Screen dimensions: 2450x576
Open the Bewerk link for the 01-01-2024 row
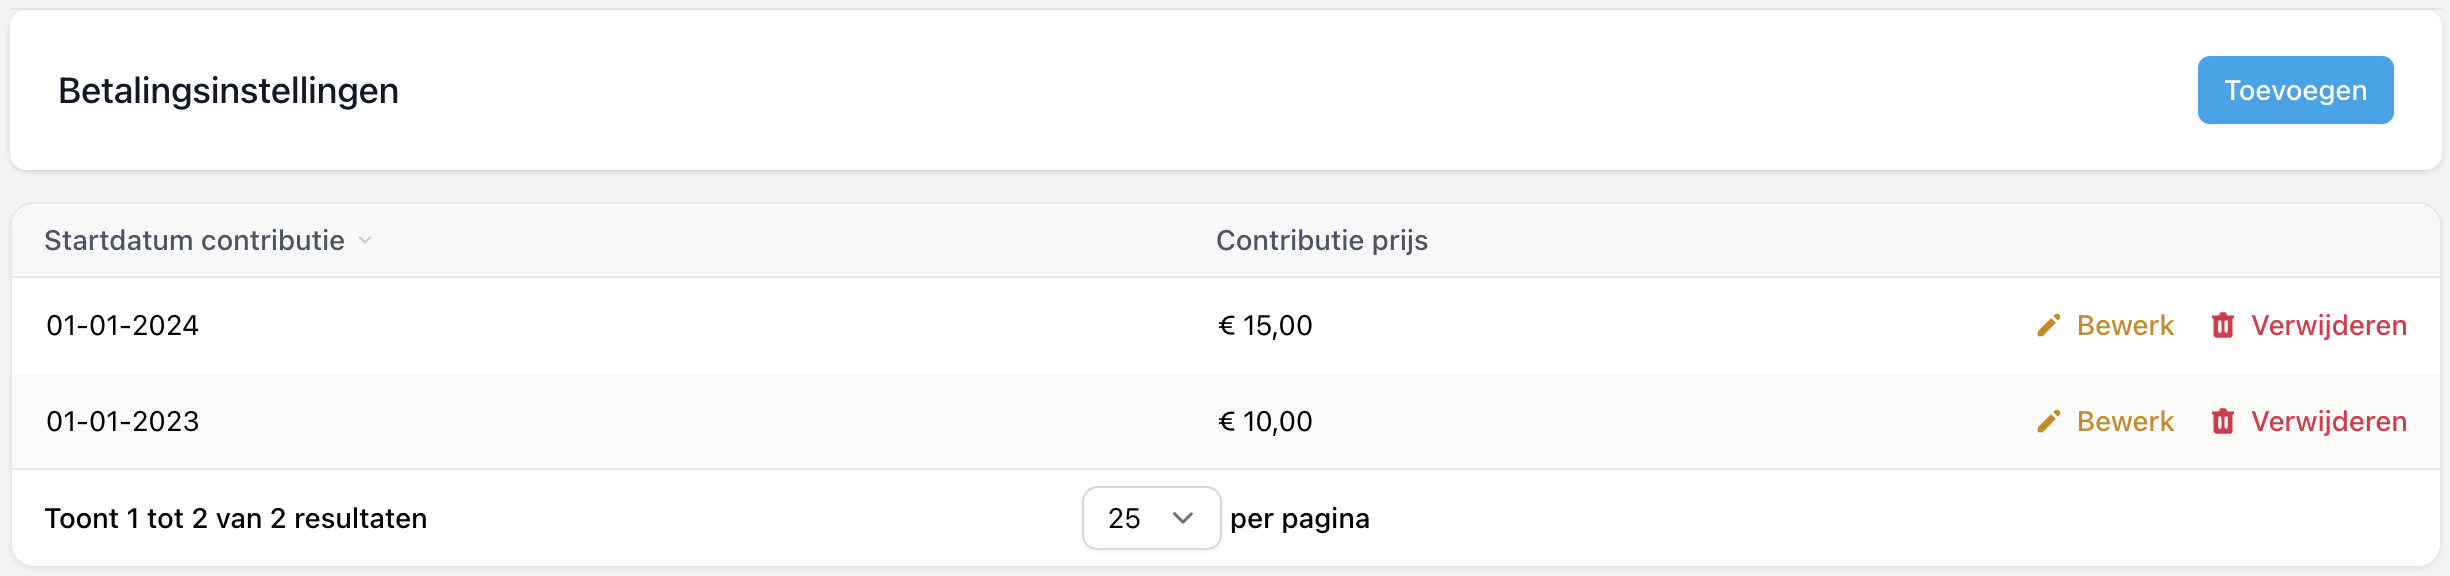point(2124,326)
